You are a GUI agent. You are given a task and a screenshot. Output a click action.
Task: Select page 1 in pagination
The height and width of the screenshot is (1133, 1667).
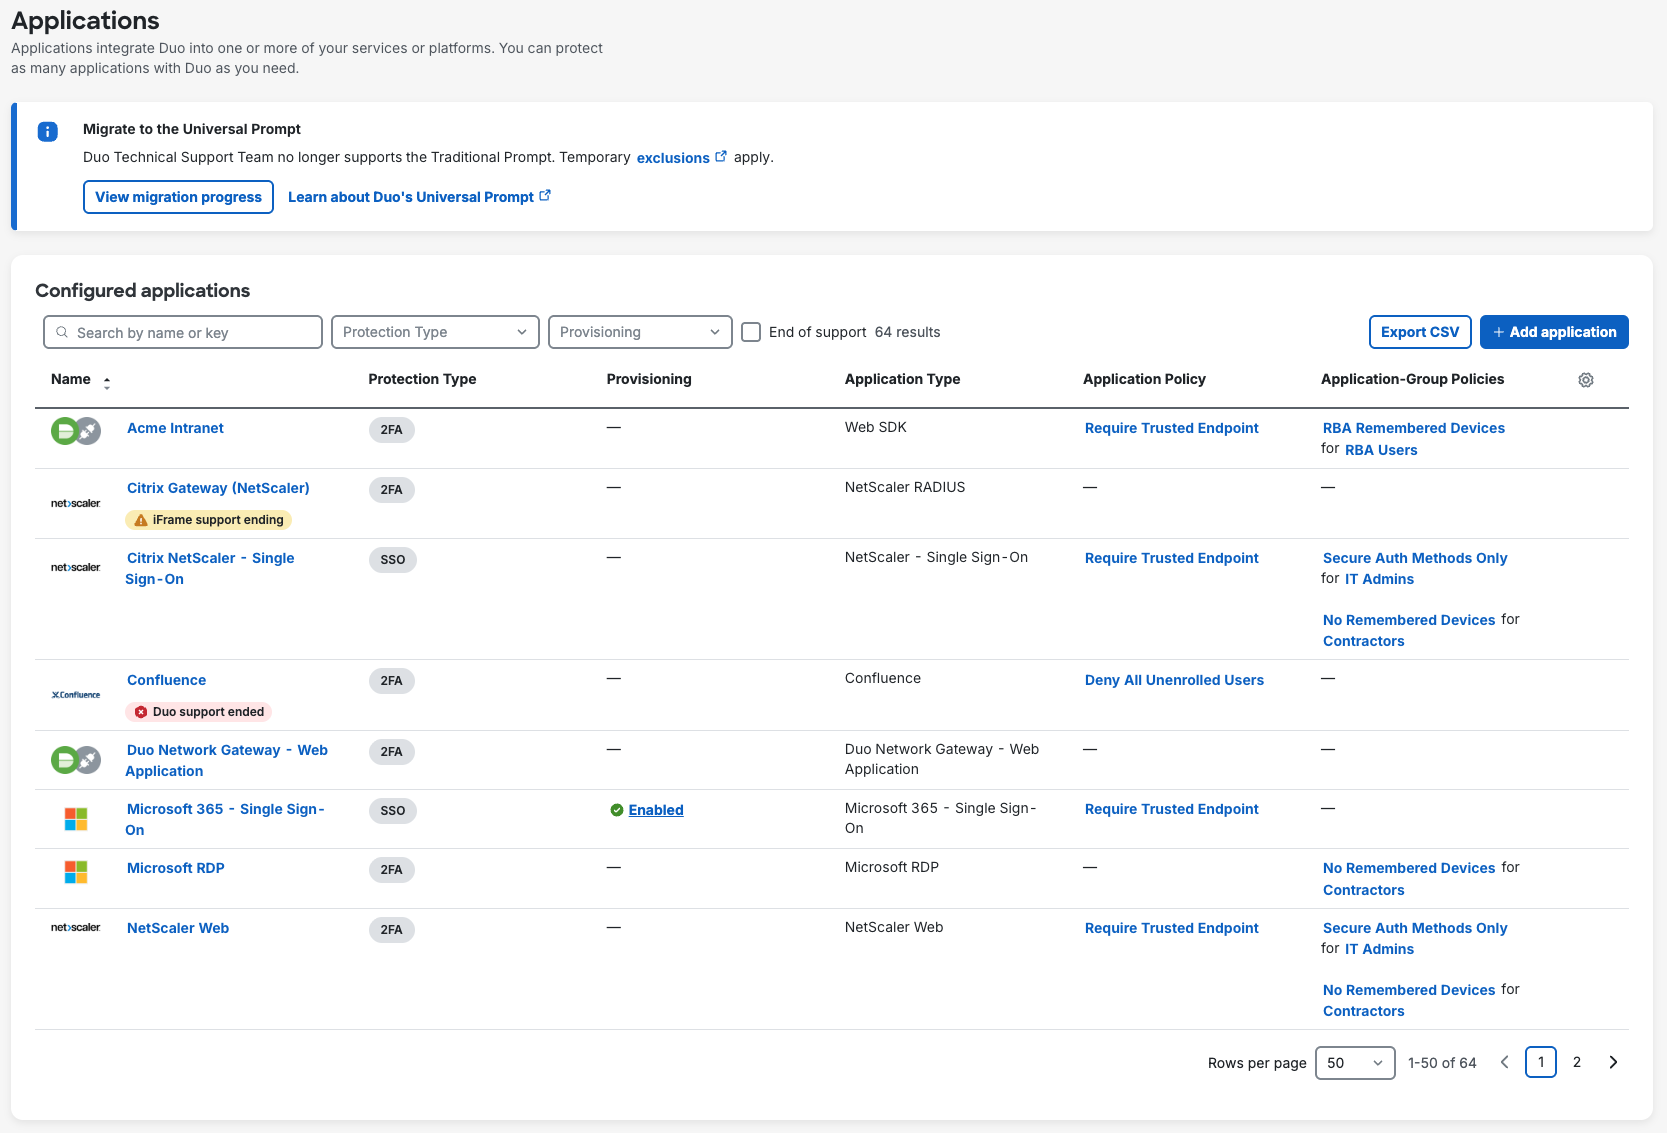(x=1540, y=1062)
